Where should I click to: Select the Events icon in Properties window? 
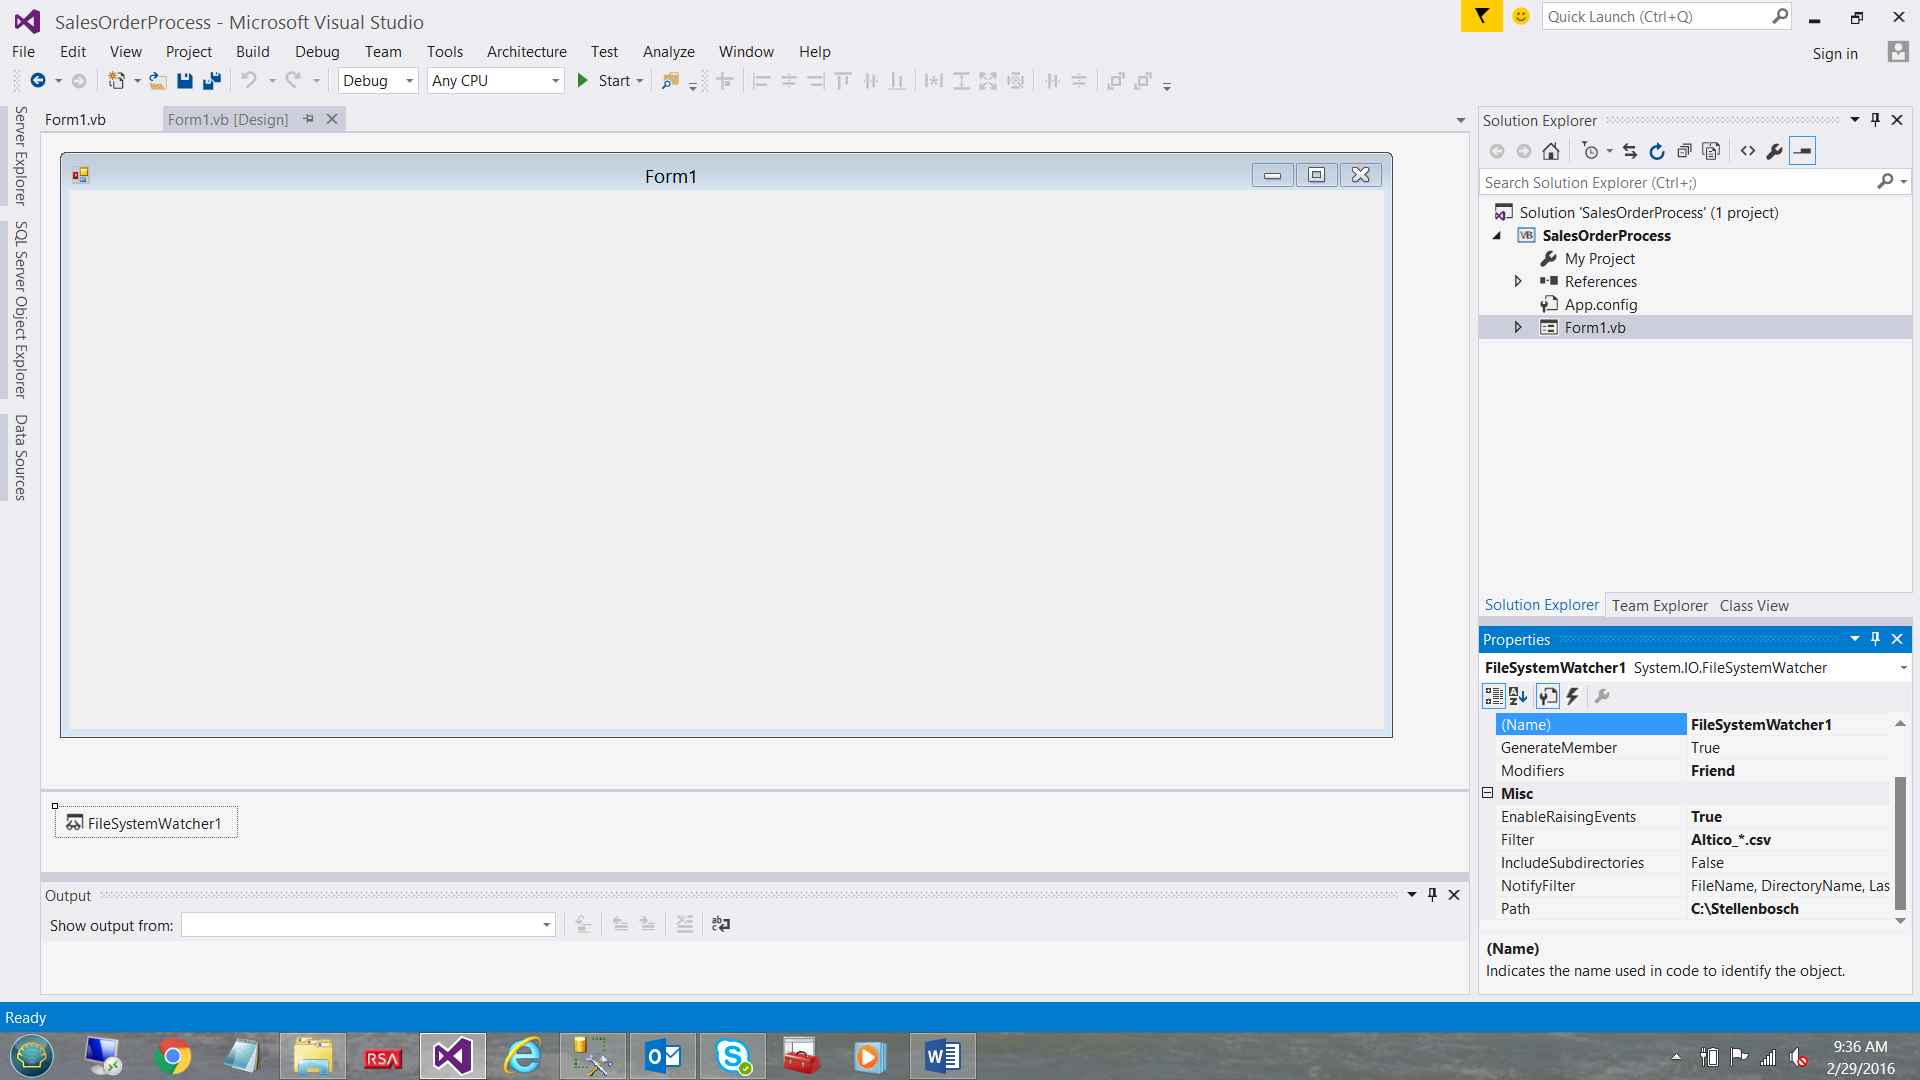(x=1572, y=697)
